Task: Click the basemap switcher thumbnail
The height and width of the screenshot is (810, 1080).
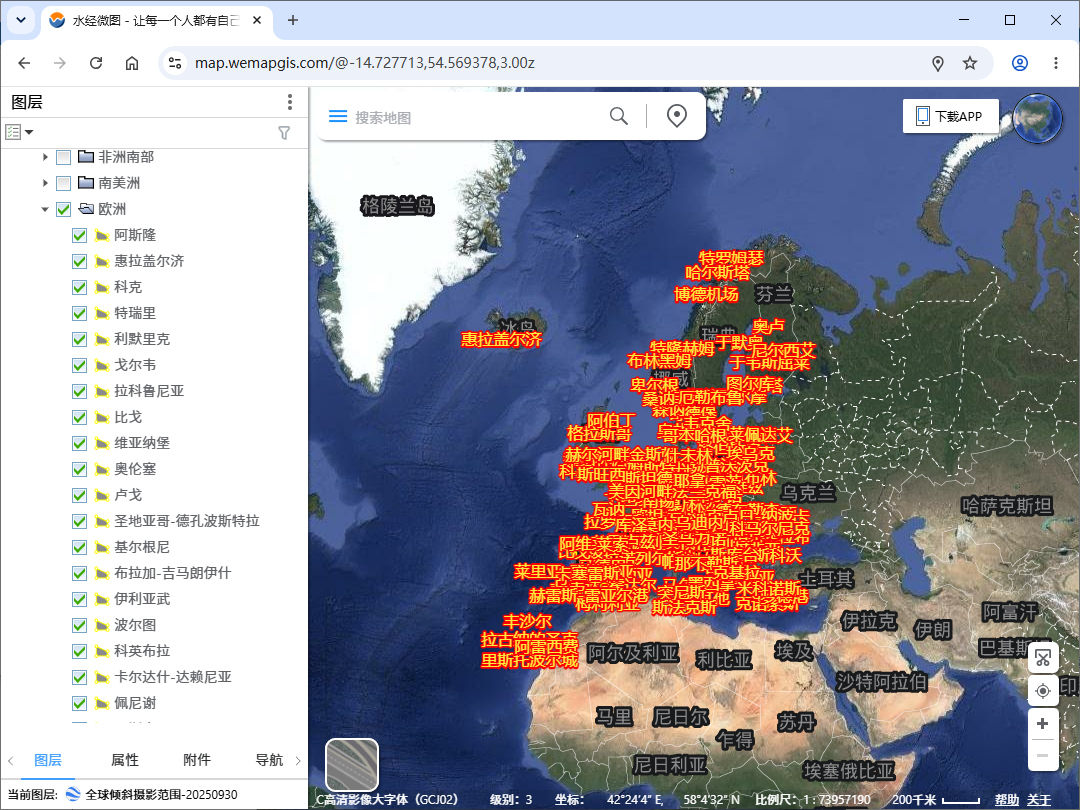Action: [352, 765]
